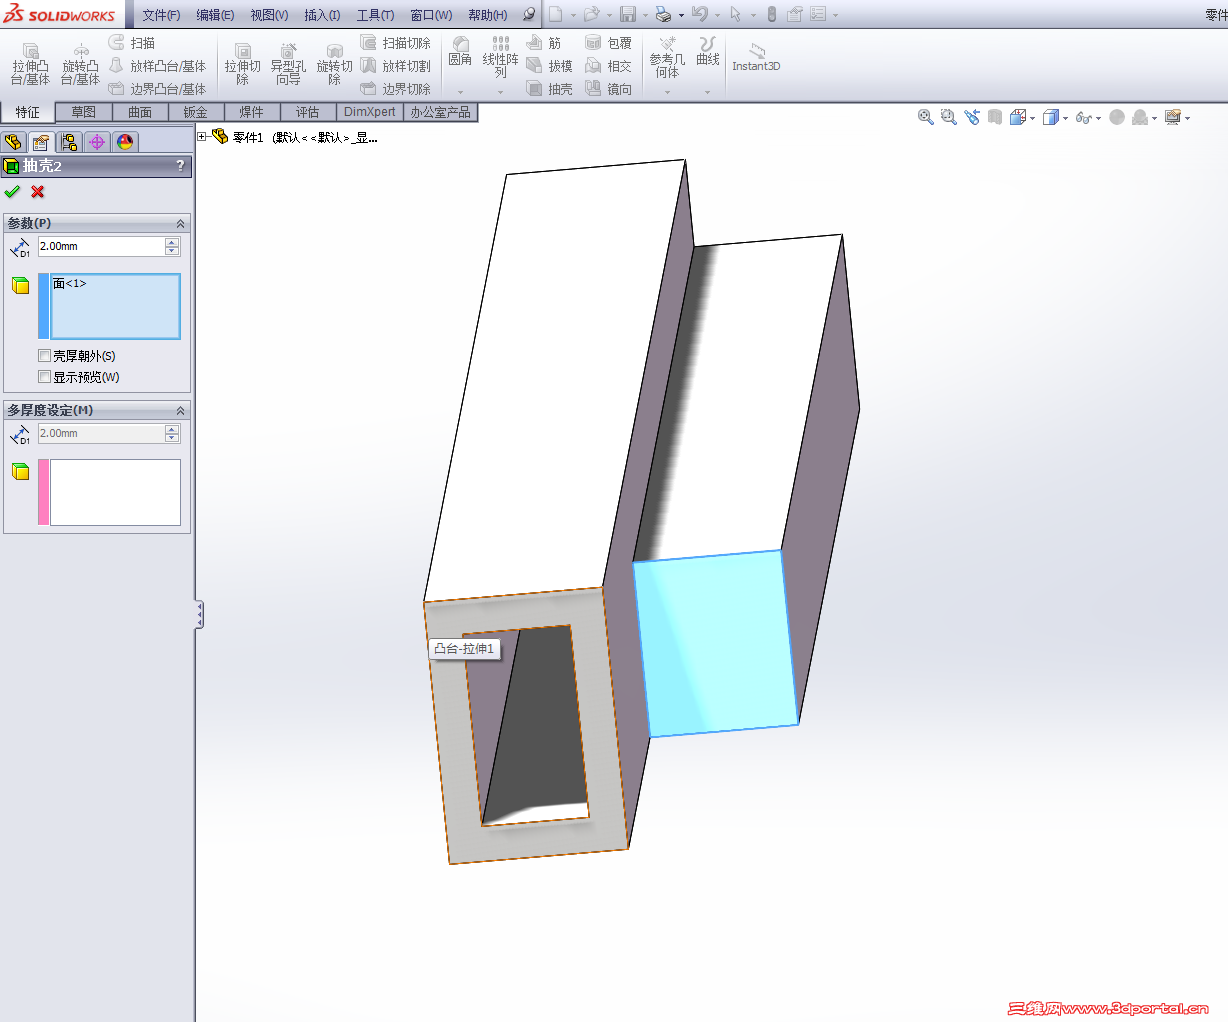Select the 旋转切除 revolved cut tool
The width and height of the screenshot is (1228, 1022).
pos(334,64)
